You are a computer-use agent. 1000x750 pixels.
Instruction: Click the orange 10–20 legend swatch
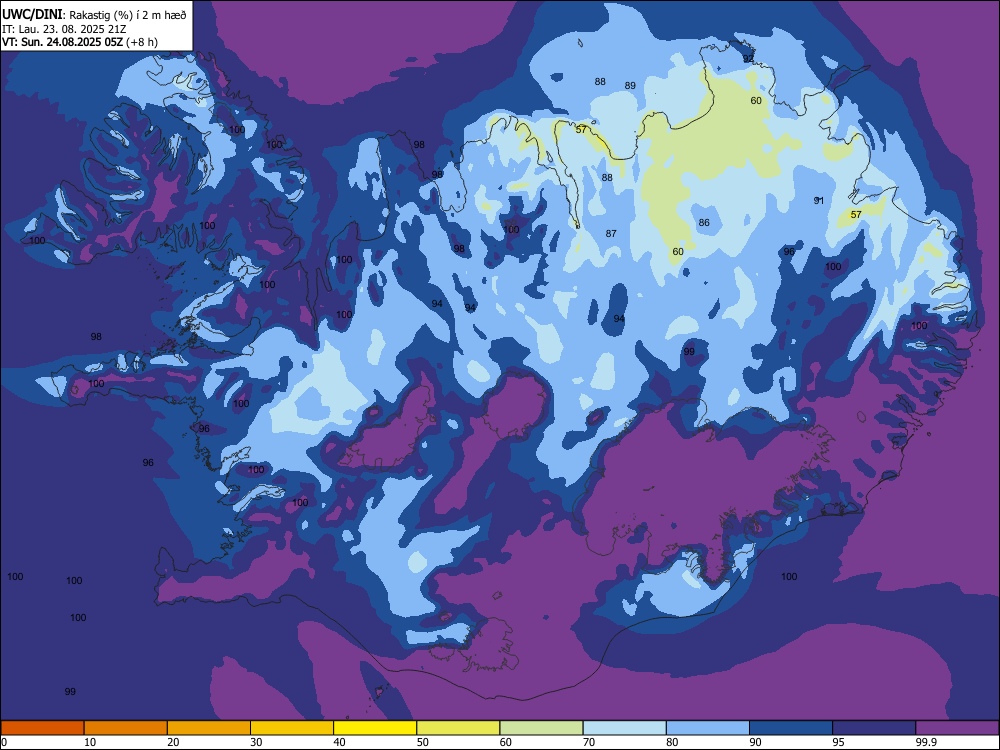tap(126, 728)
